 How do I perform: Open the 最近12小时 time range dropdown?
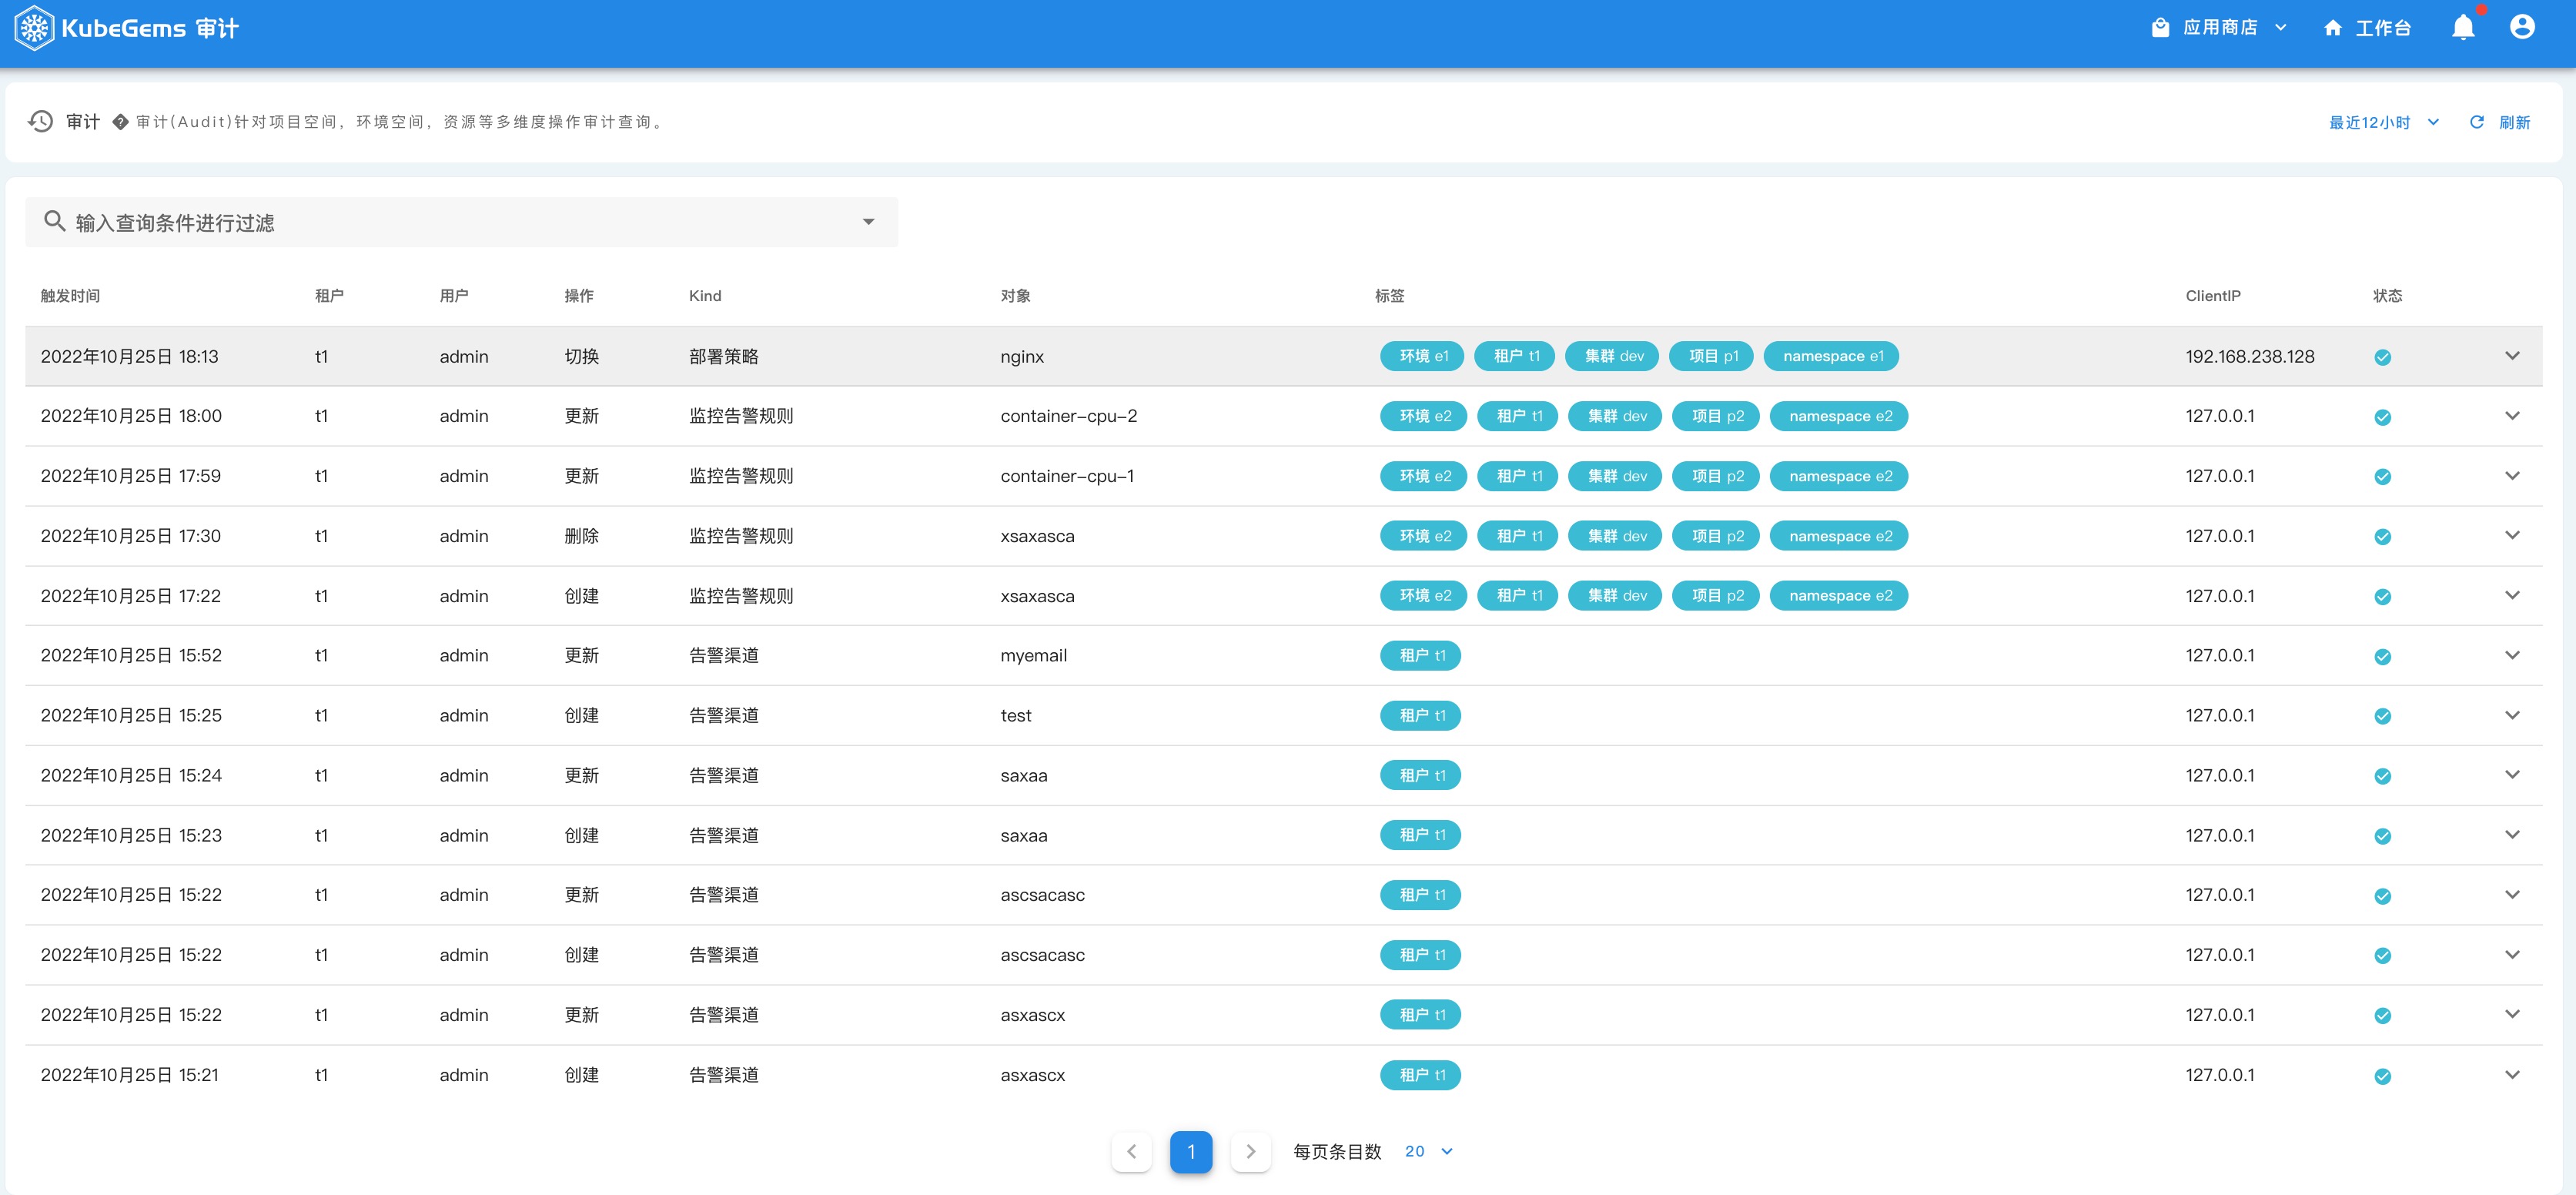click(x=2385, y=122)
